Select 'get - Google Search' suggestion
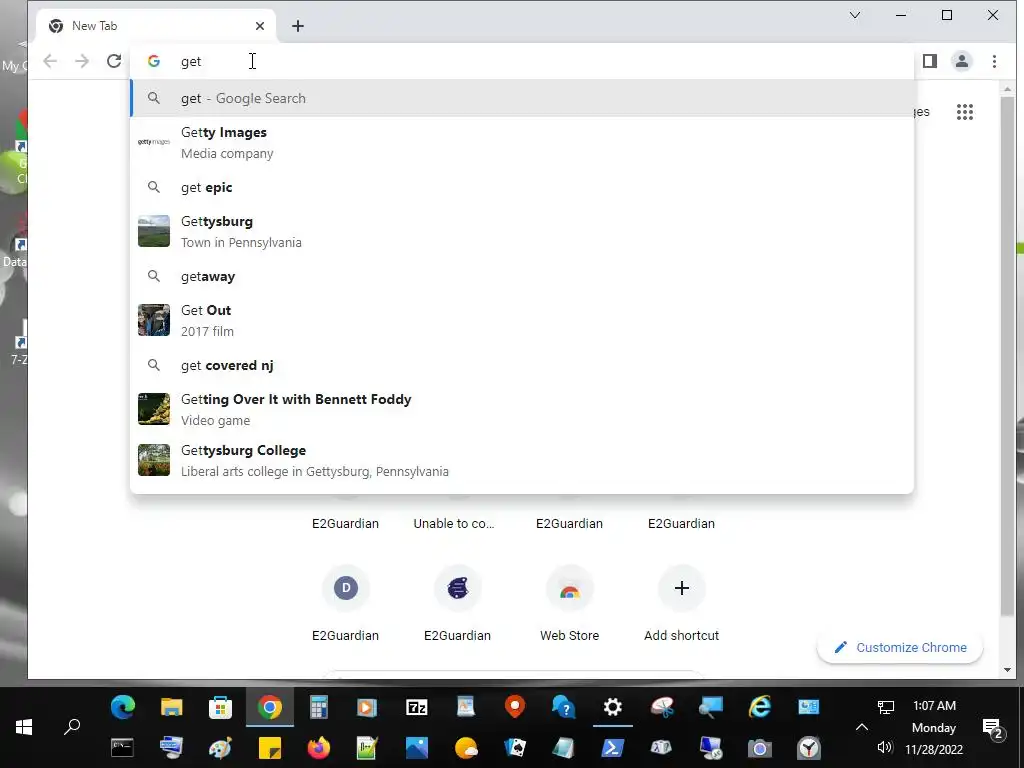The width and height of the screenshot is (1024, 768). pyautogui.click(x=522, y=98)
